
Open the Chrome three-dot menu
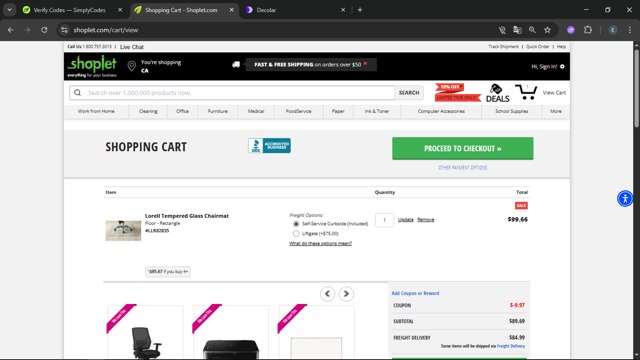(x=630, y=30)
